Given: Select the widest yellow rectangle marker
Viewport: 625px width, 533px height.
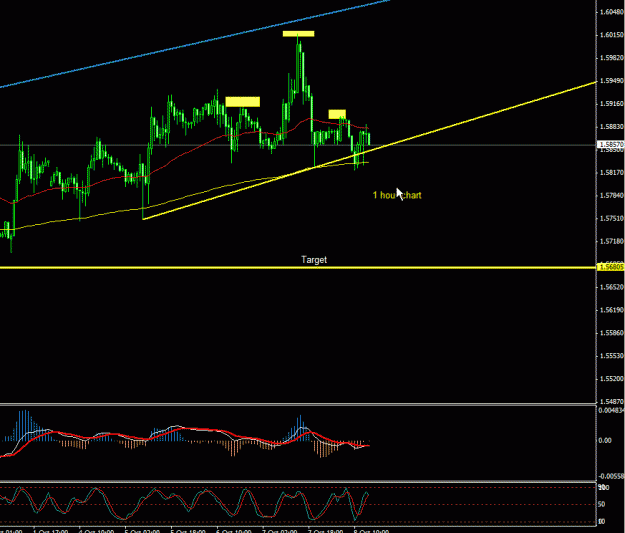Looking at the screenshot, I should click(x=242, y=102).
